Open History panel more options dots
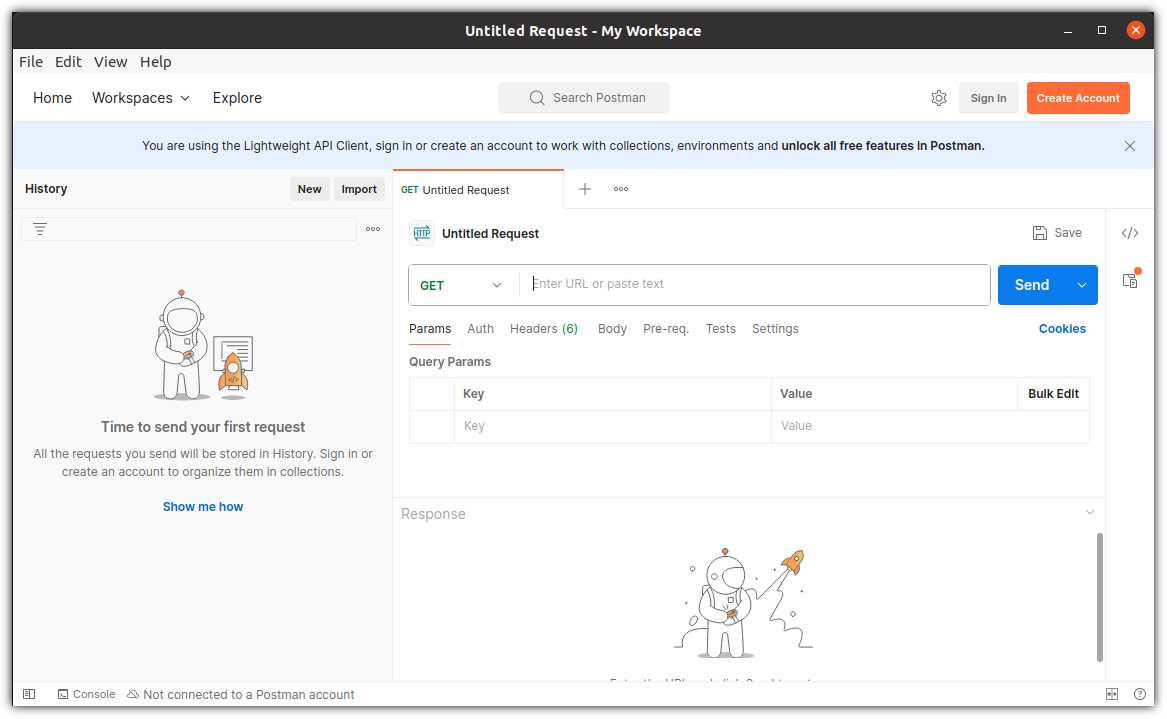Viewport: 1167px width, 719px height. click(373, 229)
